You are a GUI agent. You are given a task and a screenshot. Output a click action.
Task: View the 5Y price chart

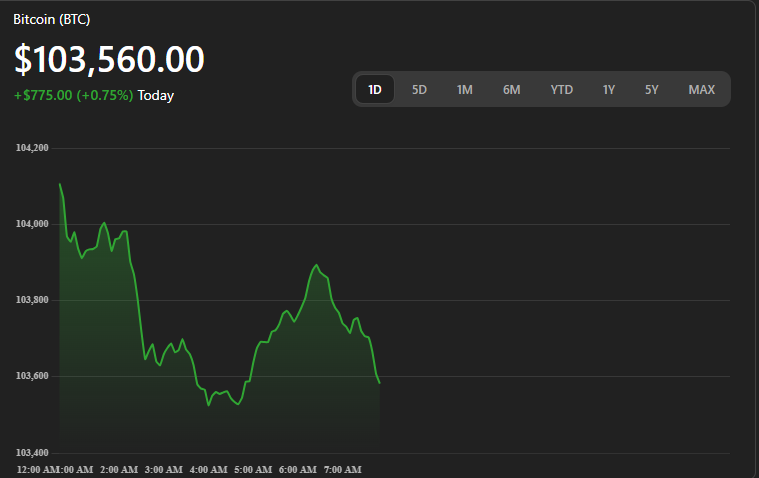click(652, 89)
